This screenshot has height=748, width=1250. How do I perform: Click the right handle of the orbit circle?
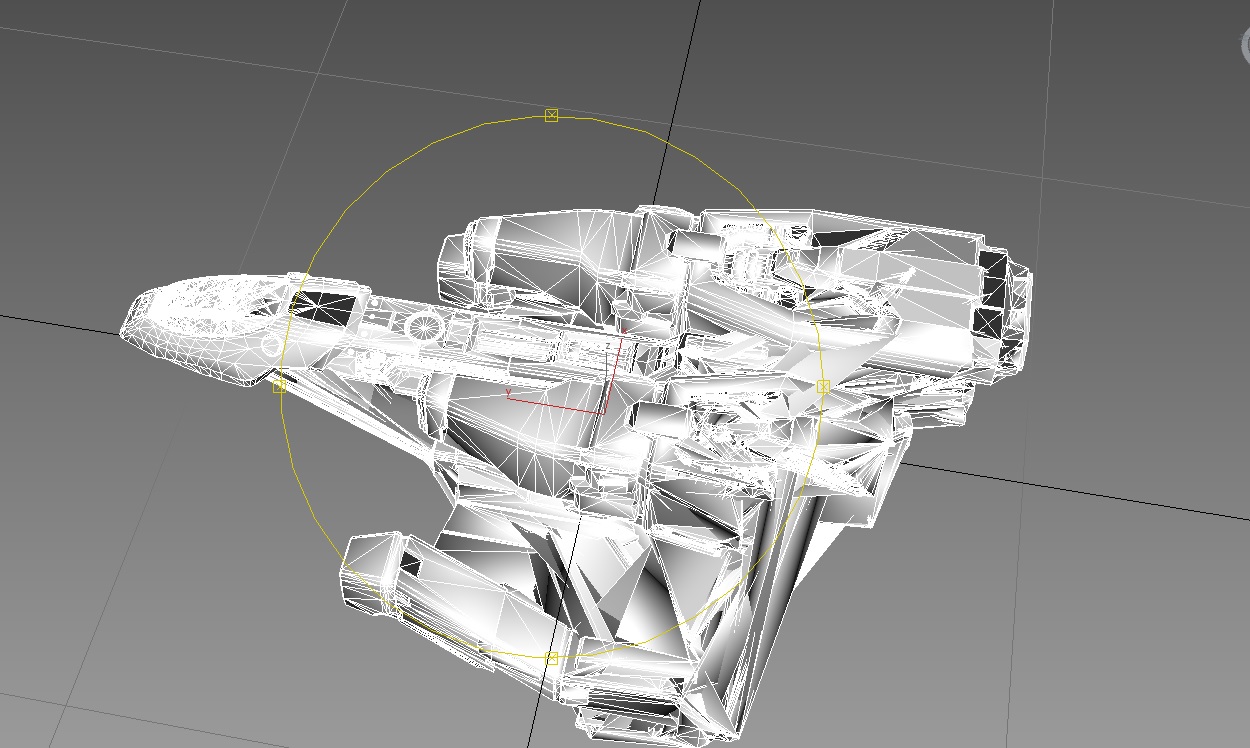pyautogui.click(x=823, y=386)
